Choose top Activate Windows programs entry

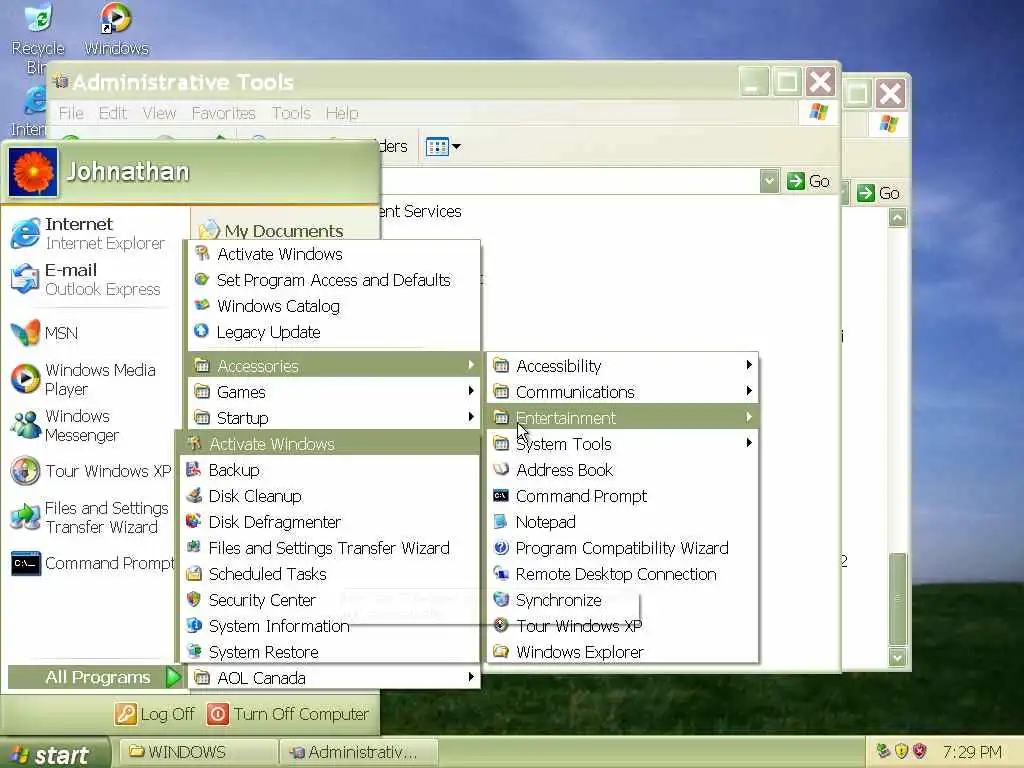[x=334, y=254]
